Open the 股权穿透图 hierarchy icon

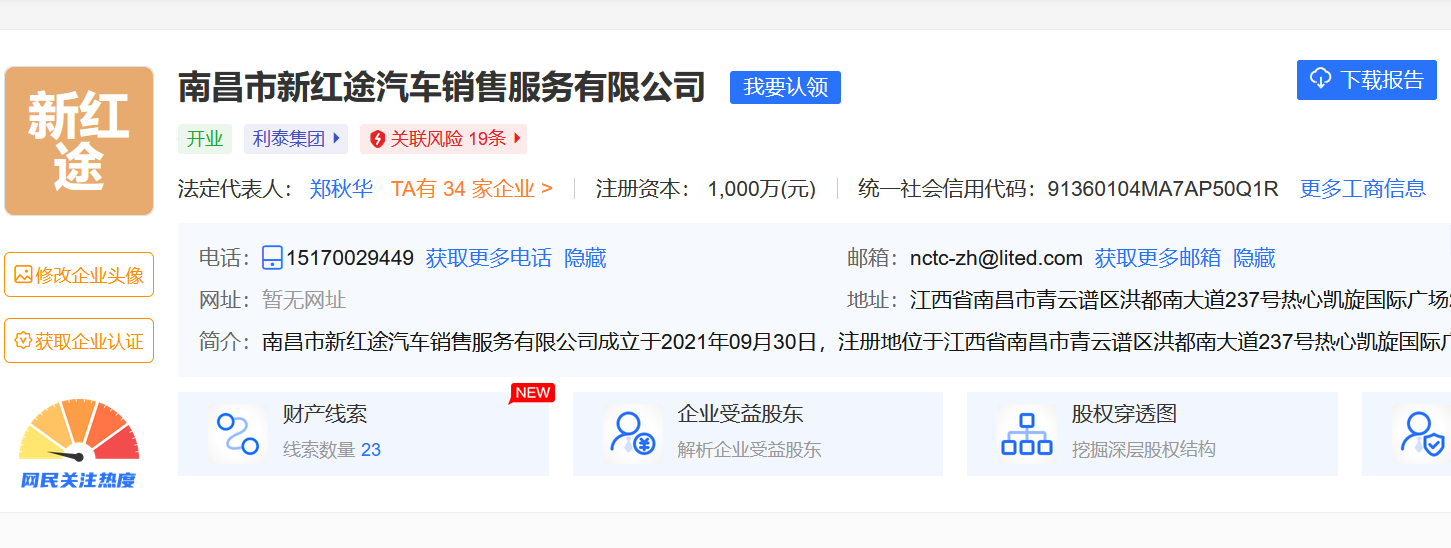point(1026,433)
